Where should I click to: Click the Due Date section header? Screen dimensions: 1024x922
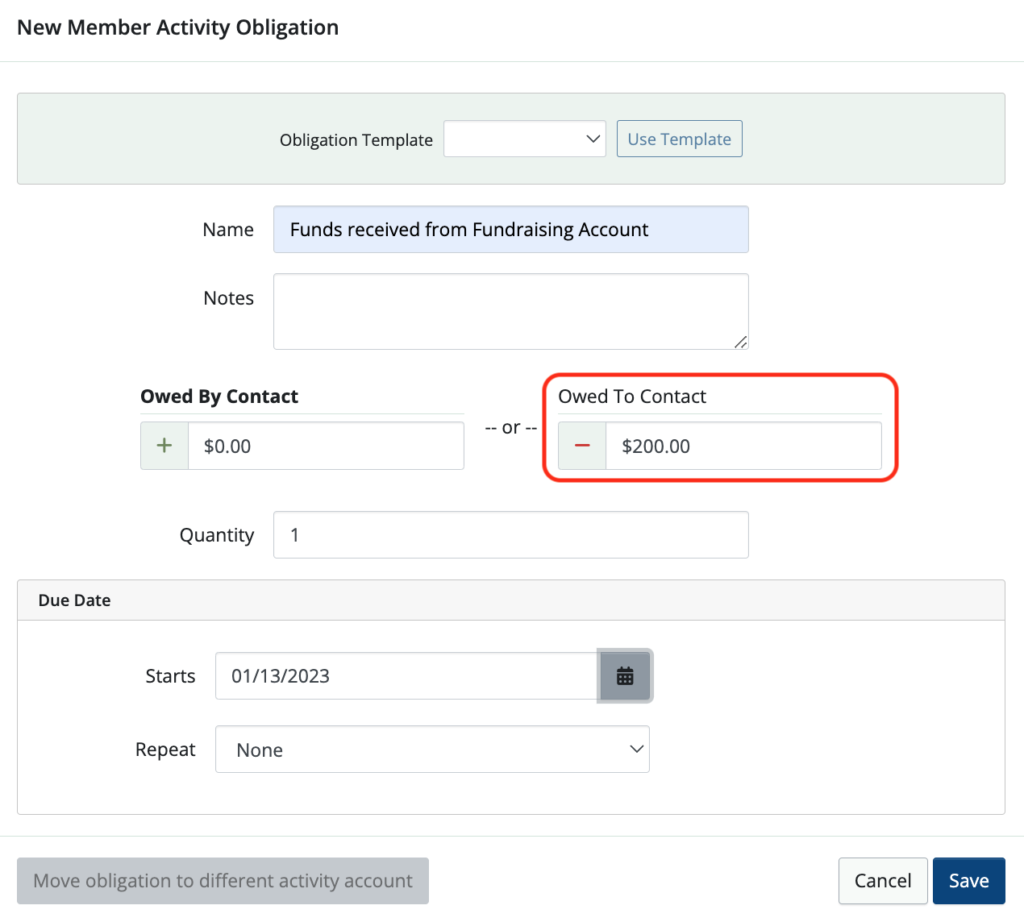(74, 599)
